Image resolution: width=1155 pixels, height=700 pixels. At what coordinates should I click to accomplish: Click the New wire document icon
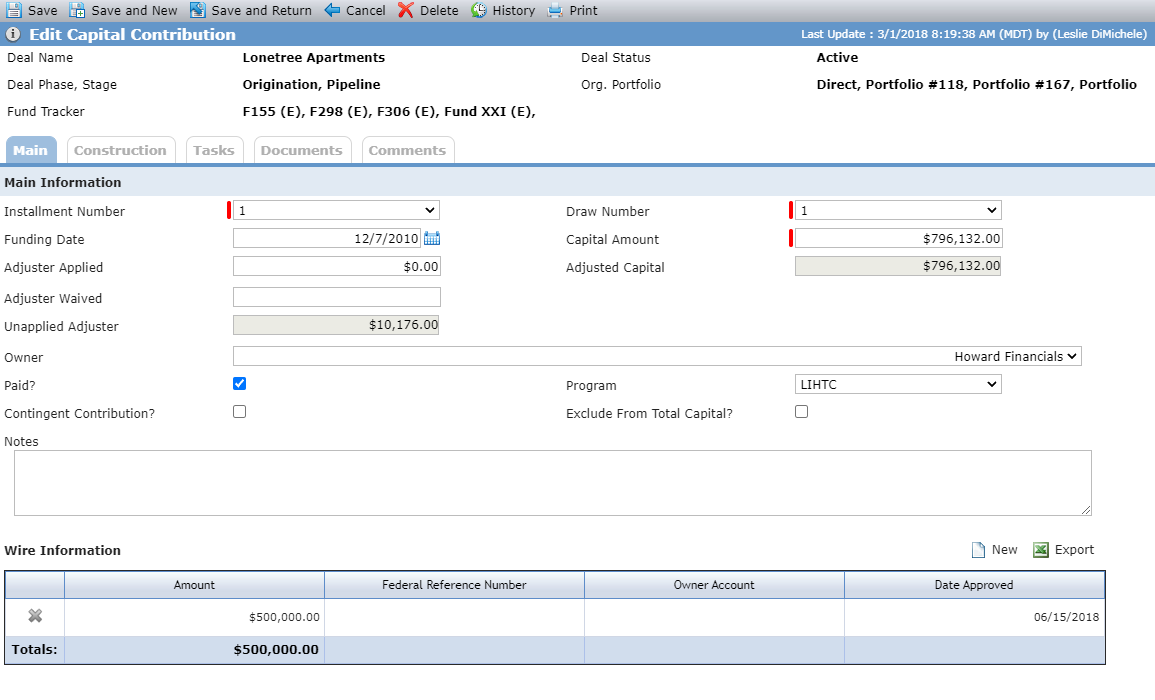978,550
